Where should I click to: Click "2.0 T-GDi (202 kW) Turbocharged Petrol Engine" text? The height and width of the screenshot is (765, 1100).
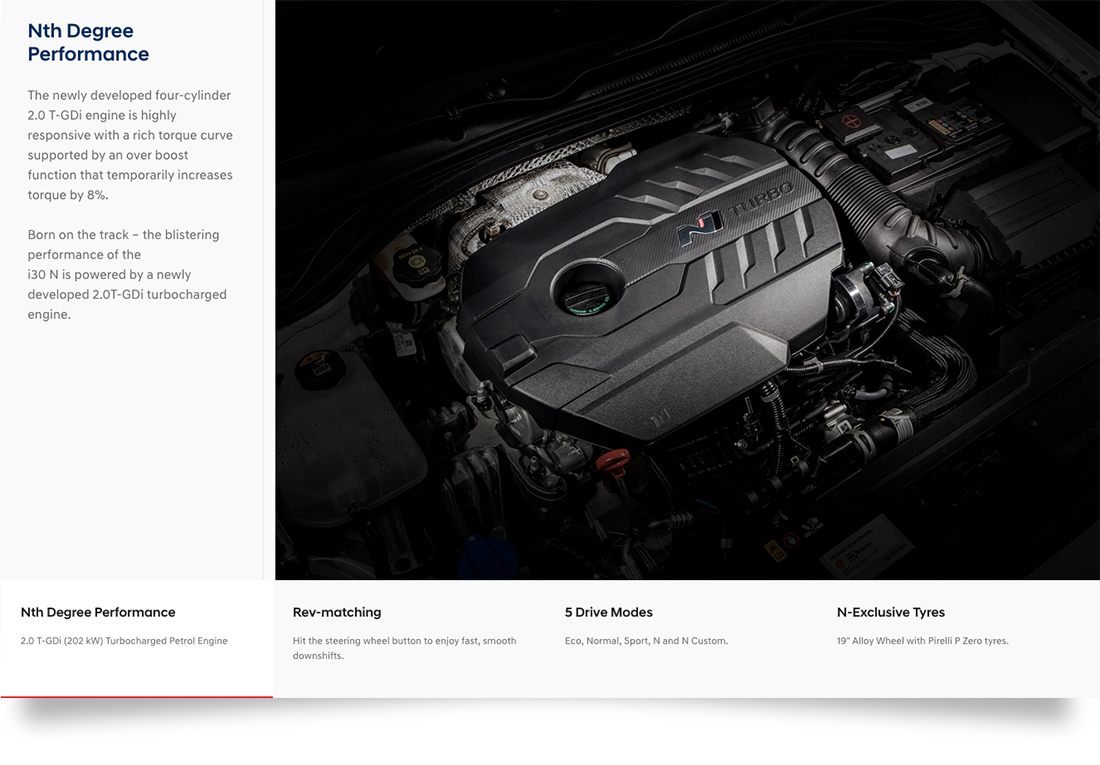click(x=124, y=641)
